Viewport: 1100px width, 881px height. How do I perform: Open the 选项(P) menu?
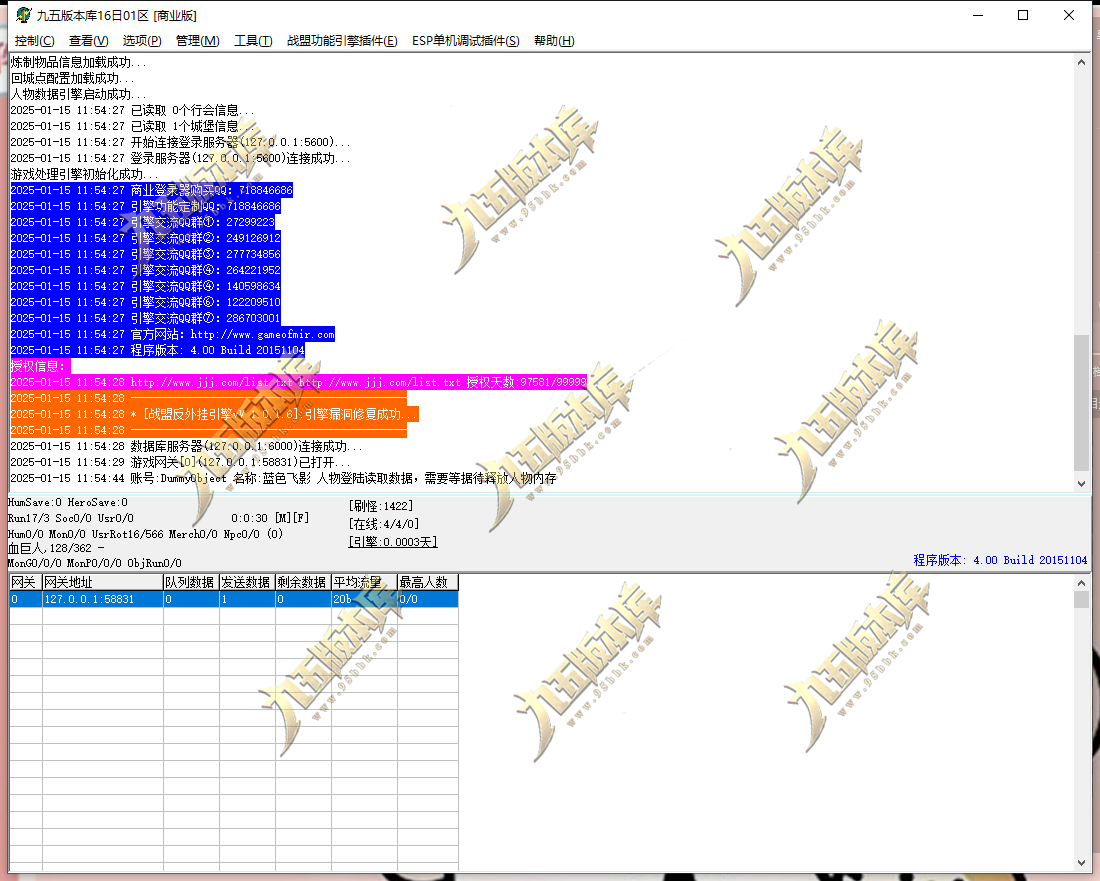tap(142, 41)
